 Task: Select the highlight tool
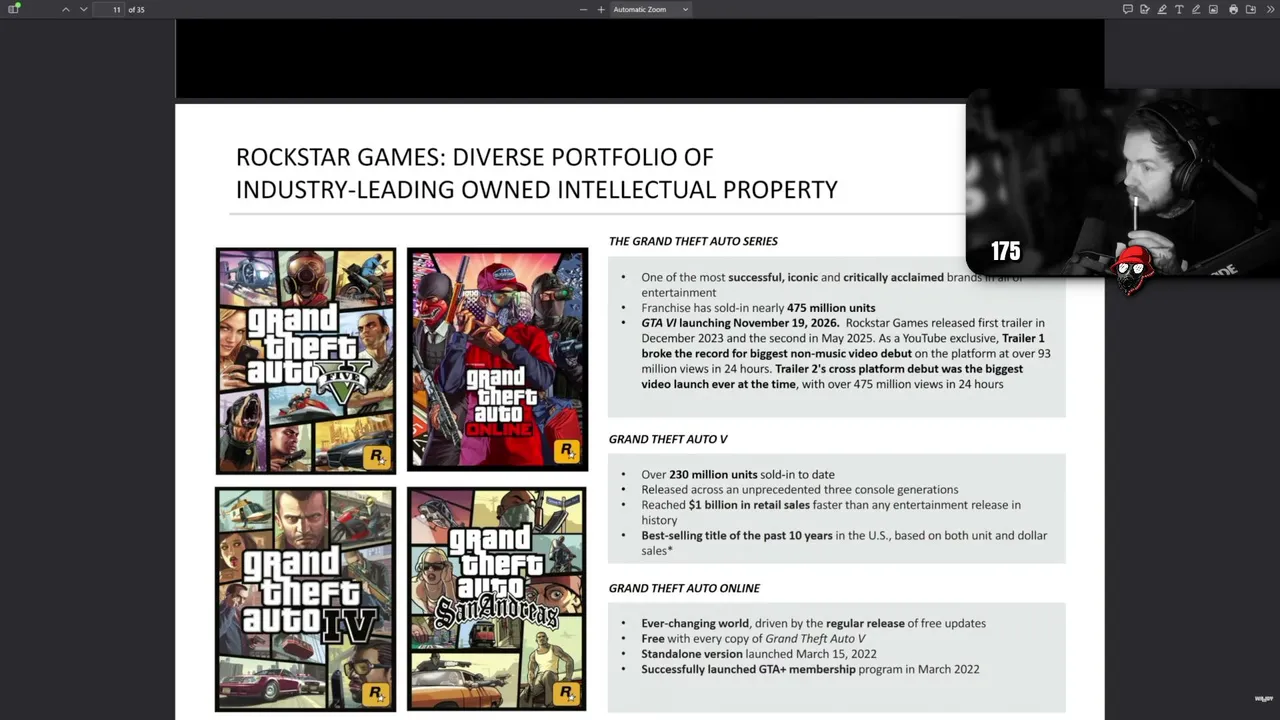[x=1162, y=9]
